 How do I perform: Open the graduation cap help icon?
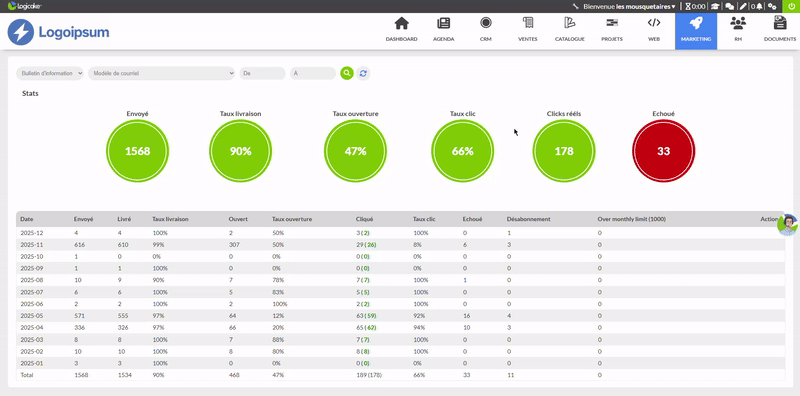tap(715, 7)
